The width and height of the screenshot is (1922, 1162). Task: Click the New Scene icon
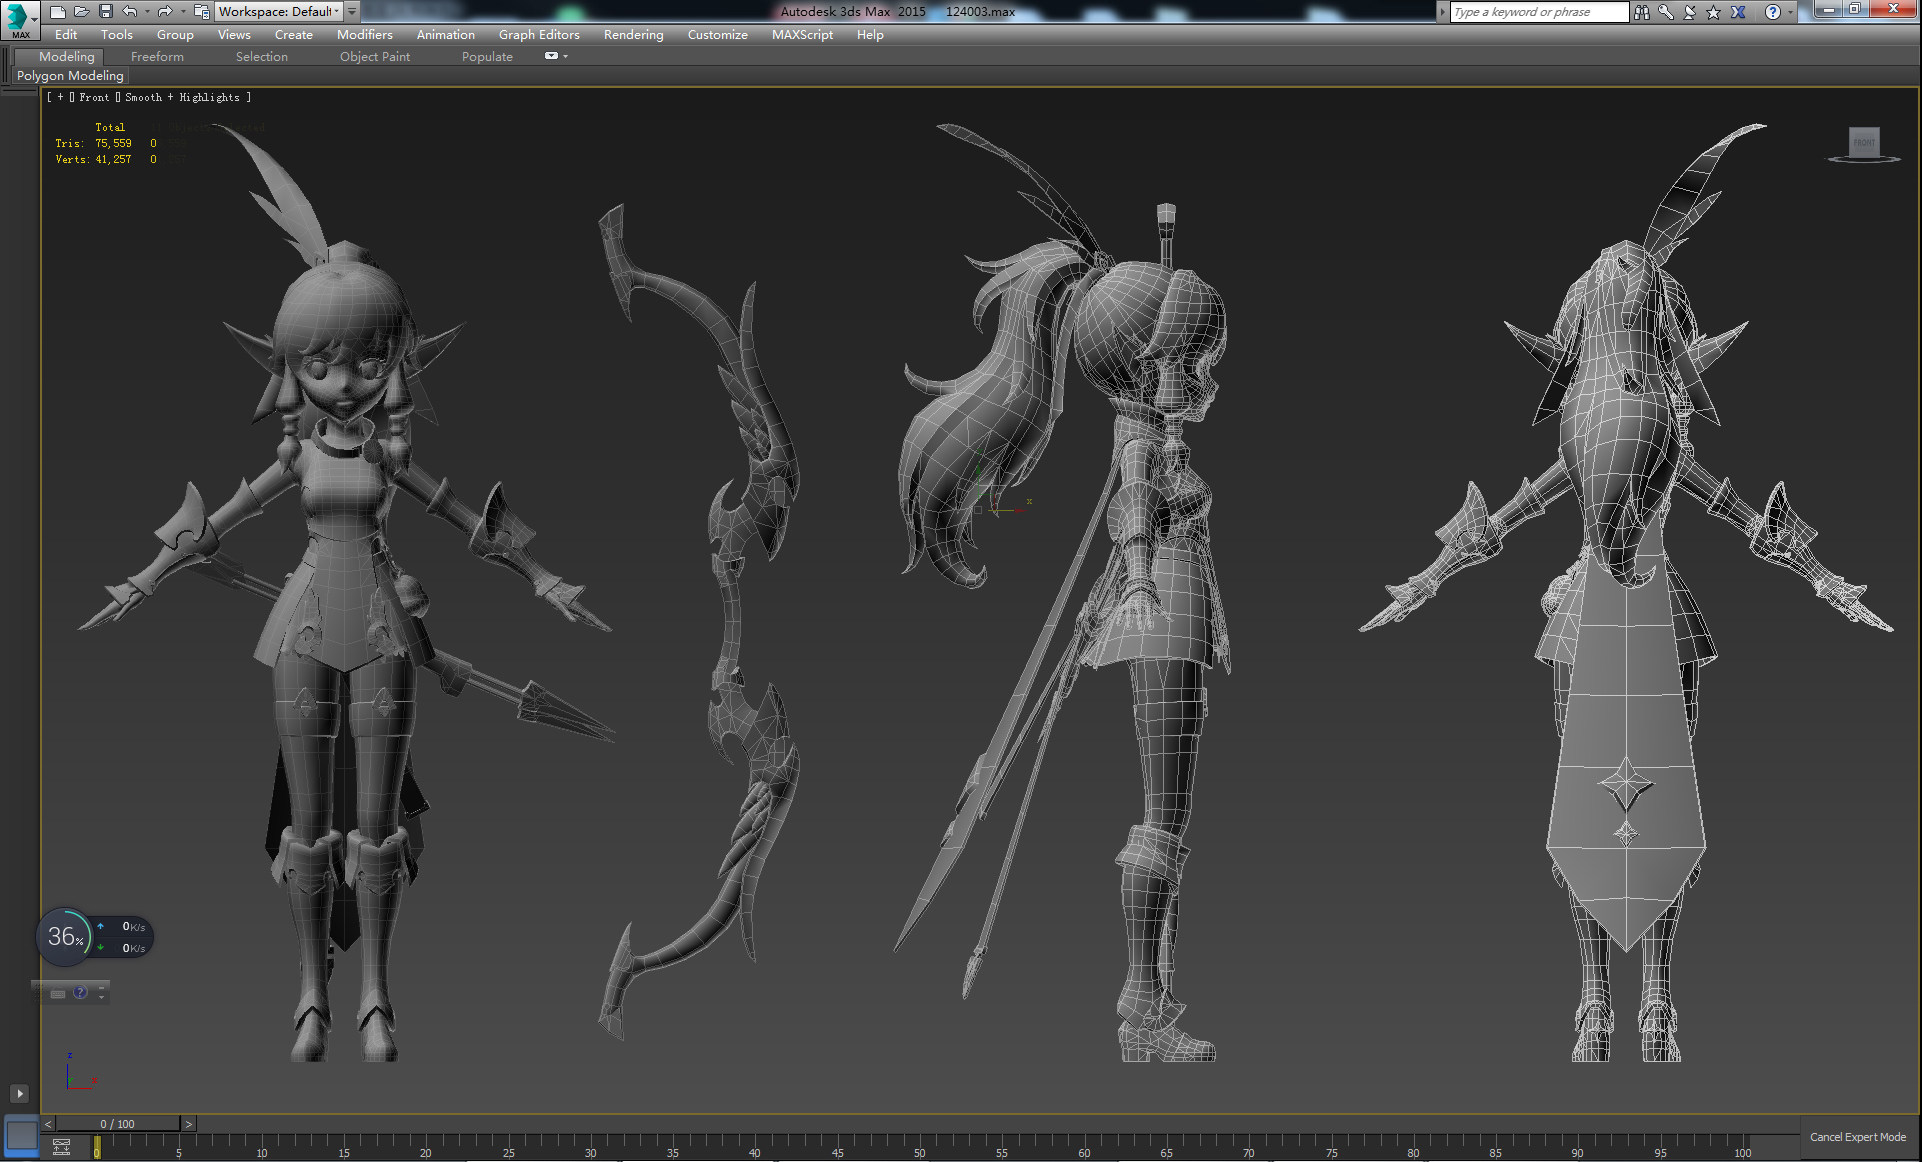(x=58, y=12)
